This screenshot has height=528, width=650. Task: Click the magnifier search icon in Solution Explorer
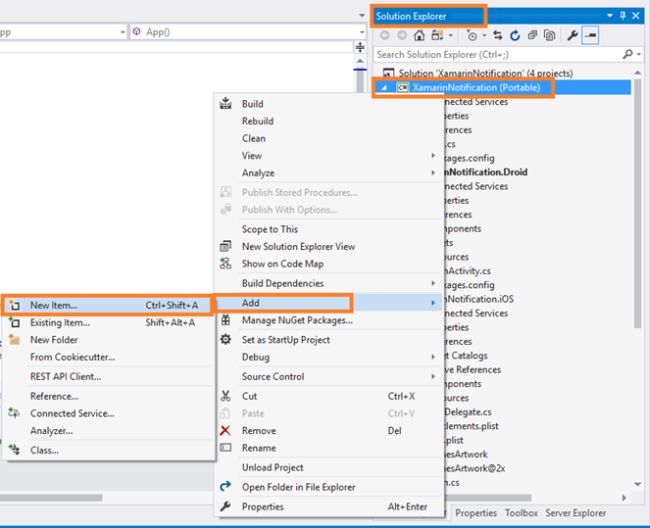pos(628,54)
